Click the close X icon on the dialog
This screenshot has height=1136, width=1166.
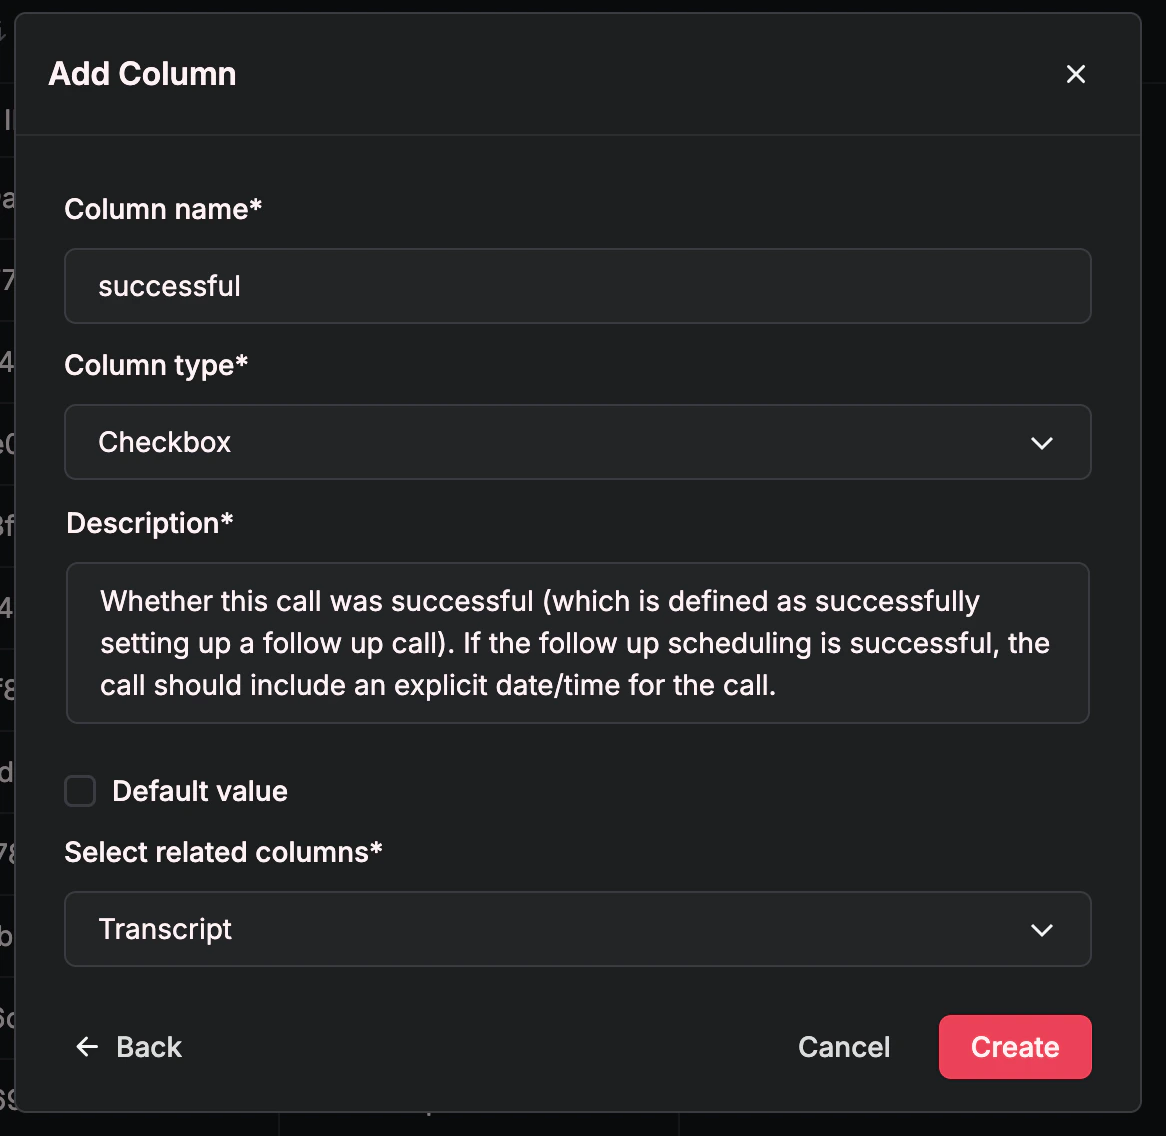pos(1075,74)
